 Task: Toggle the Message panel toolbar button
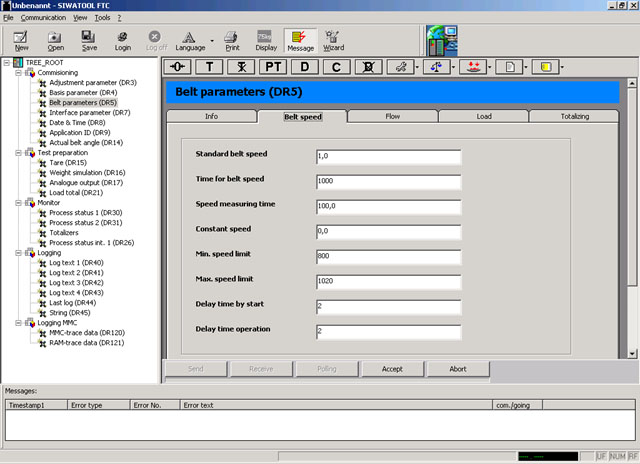pyautogui.click(x=299, y=40)
